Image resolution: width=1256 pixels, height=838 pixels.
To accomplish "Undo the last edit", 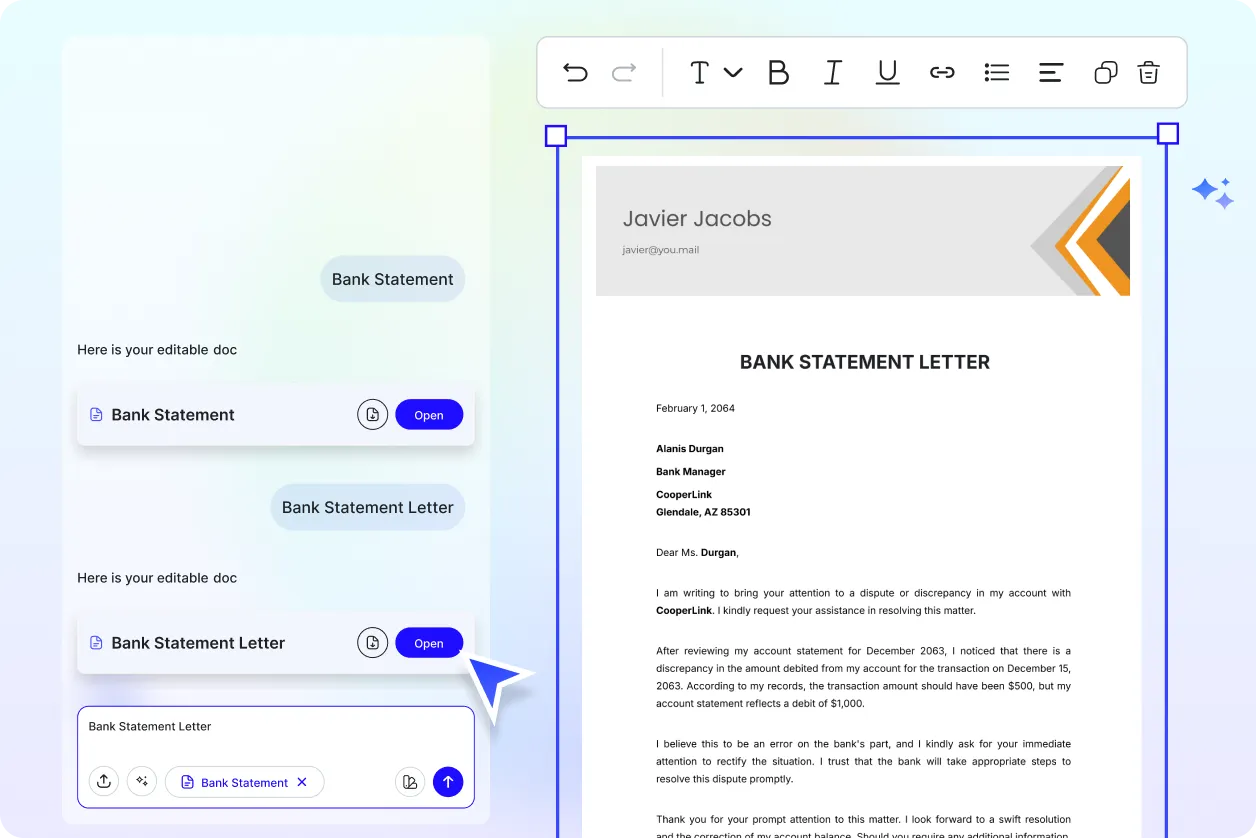I will pos(575,72).
